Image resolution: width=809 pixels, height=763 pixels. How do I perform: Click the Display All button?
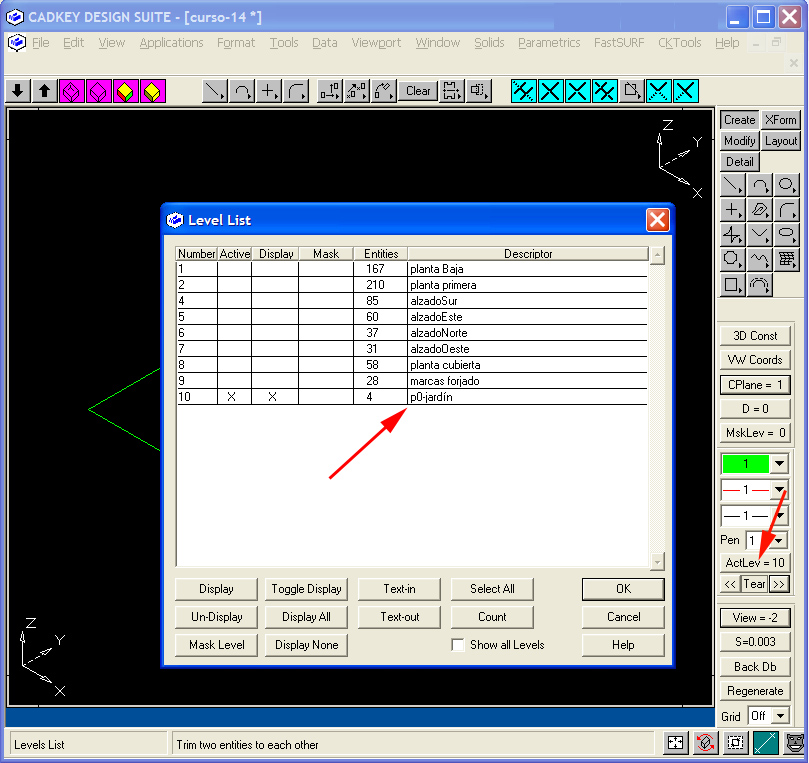pyautogui.click(x=306, y=617)
